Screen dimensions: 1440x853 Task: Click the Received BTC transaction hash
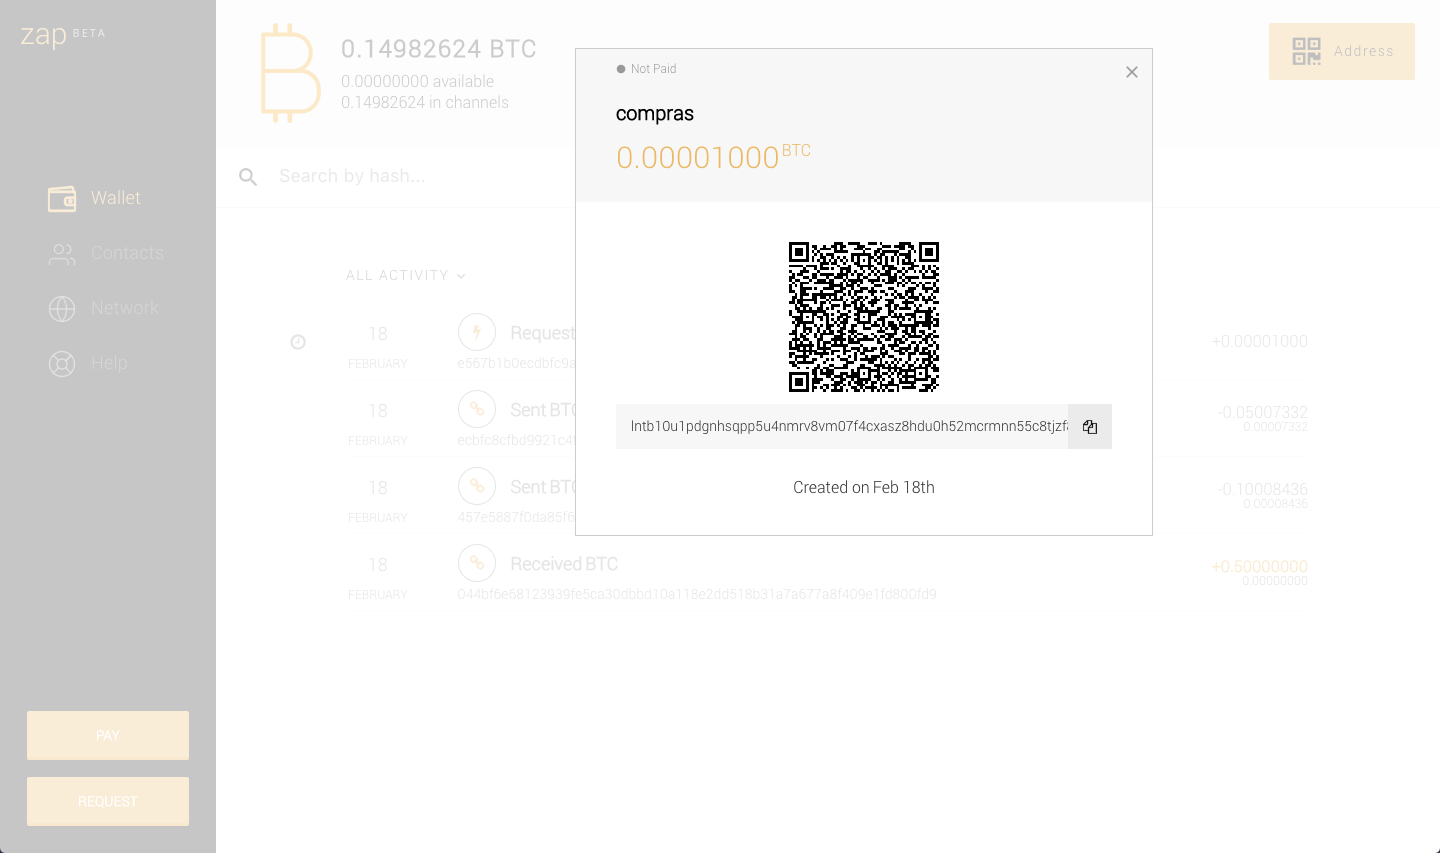click(697, 594)
